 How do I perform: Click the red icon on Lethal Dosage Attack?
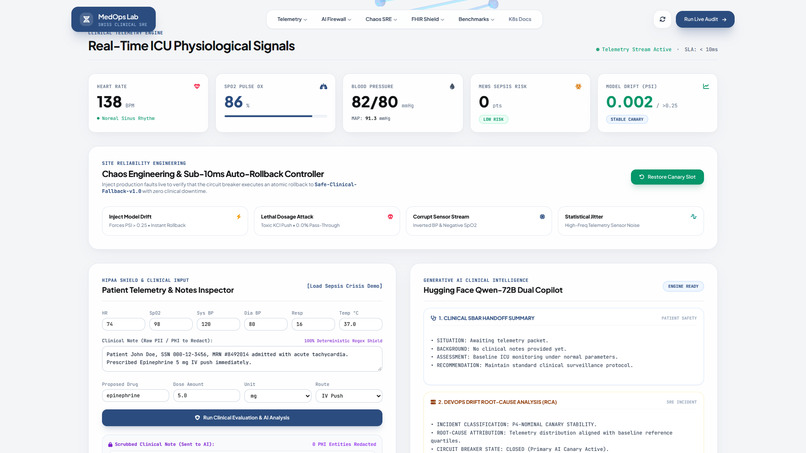click(390, 217)
